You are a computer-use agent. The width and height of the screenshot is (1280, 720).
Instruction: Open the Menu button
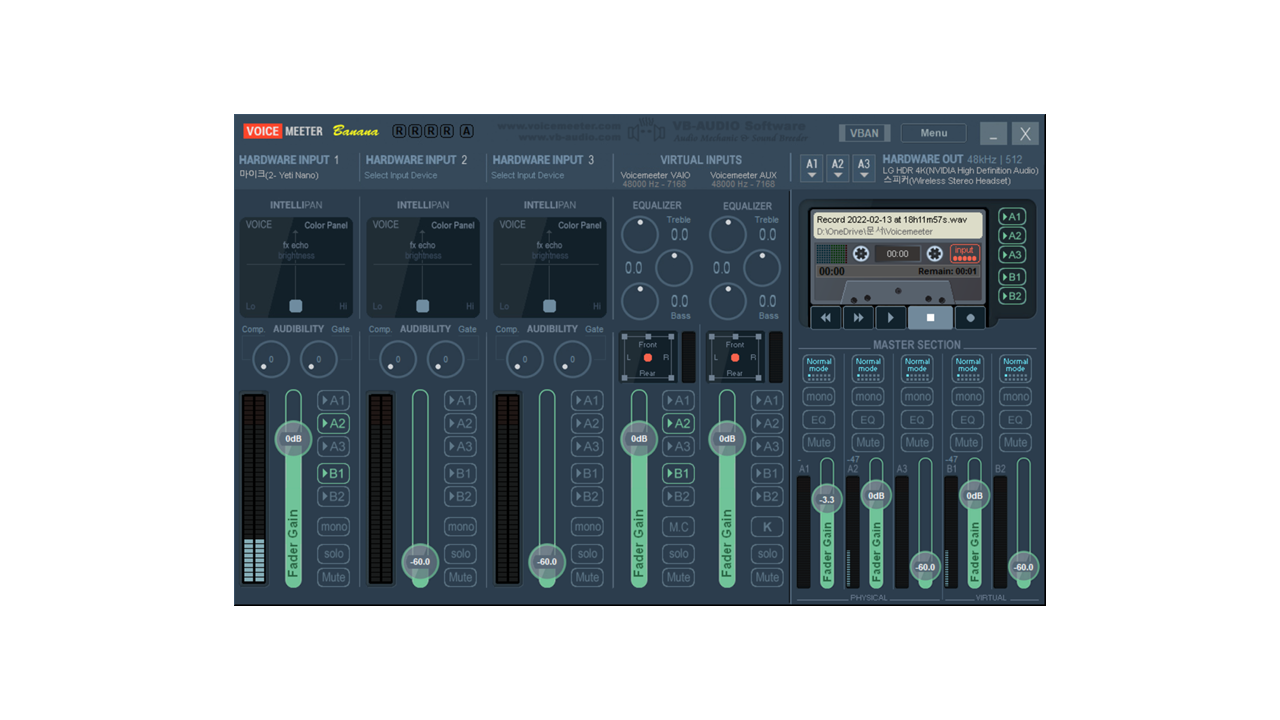coord(934,133)
